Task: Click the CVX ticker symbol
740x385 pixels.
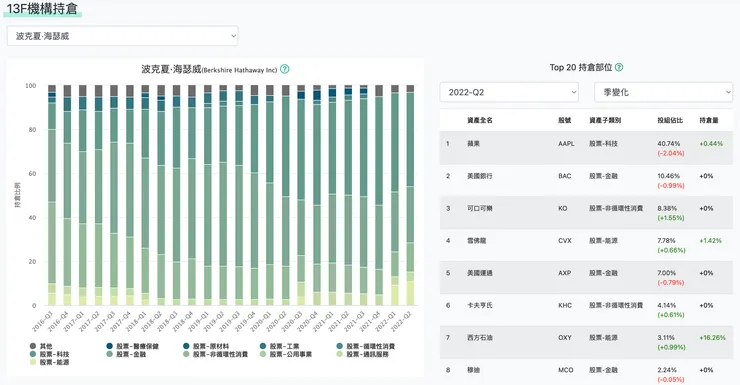Action: tap(564, 241)
